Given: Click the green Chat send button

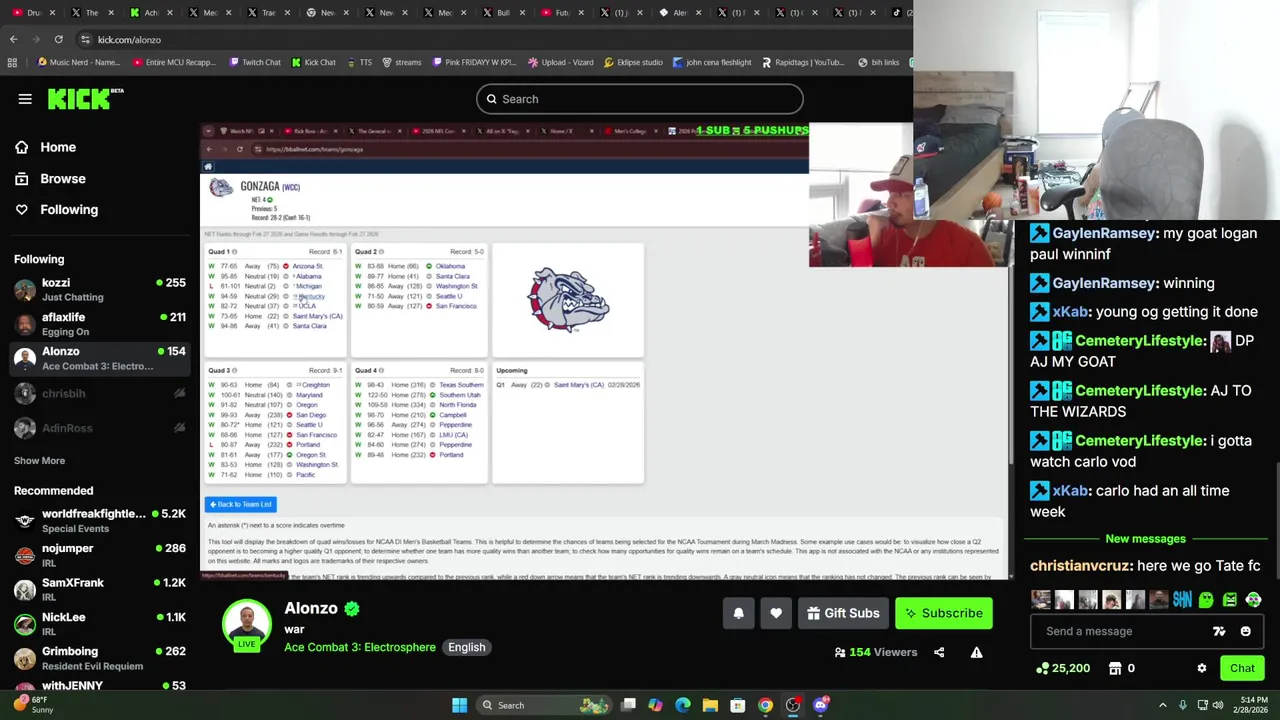Looking at the screenshot, I should (1242, 668).
